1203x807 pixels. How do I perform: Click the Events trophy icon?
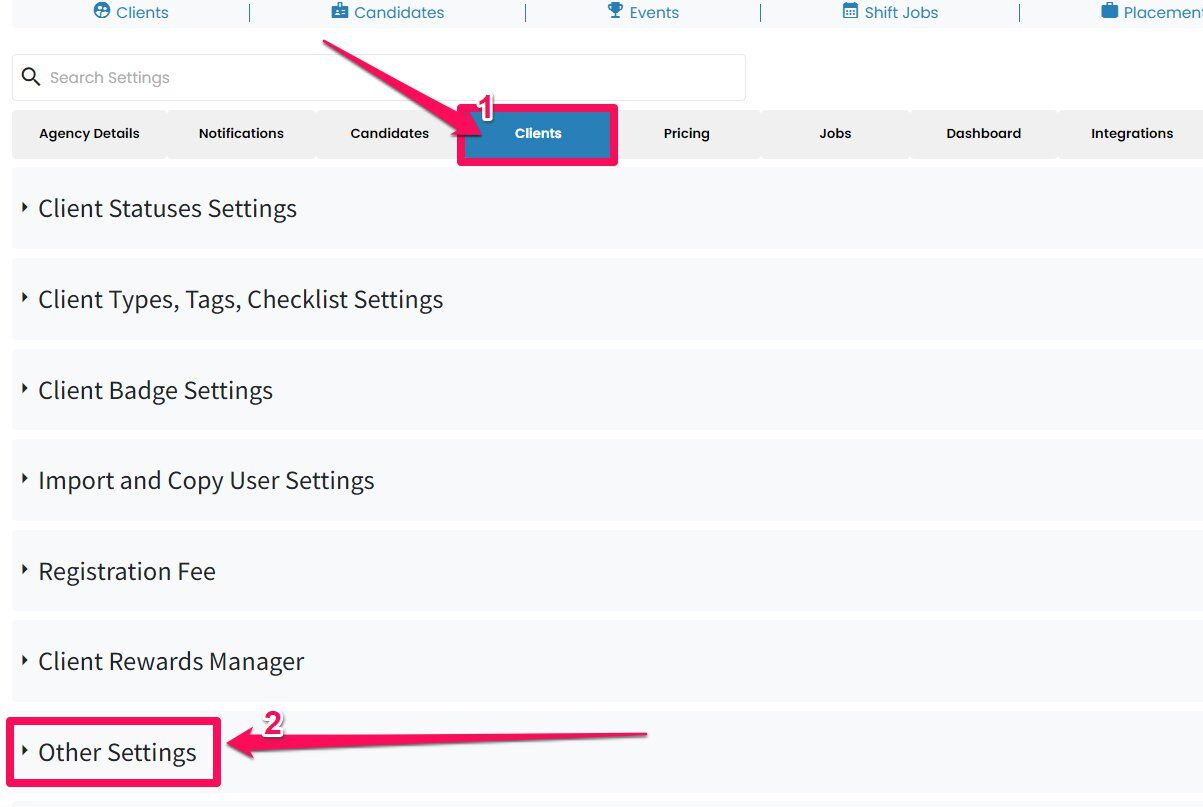(615, 11)
